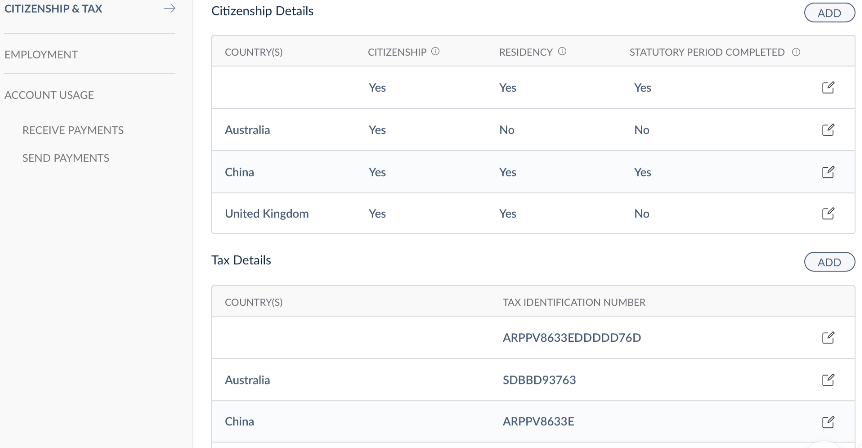
Task: Edit the China citizenship row
Action: tap(828, 172)
